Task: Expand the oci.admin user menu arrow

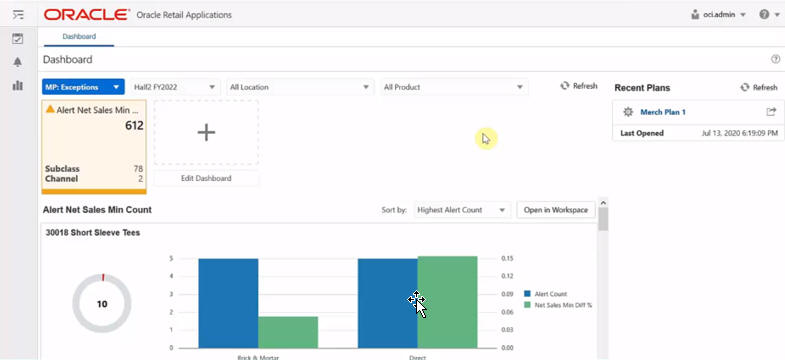Action: pos(743,15)
